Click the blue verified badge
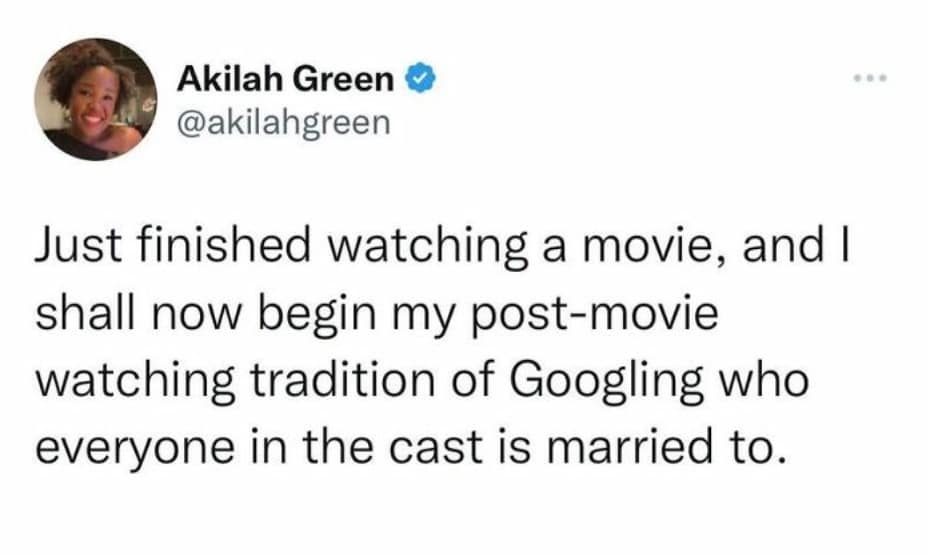The image size is (928, 554). tap(418, 77)
